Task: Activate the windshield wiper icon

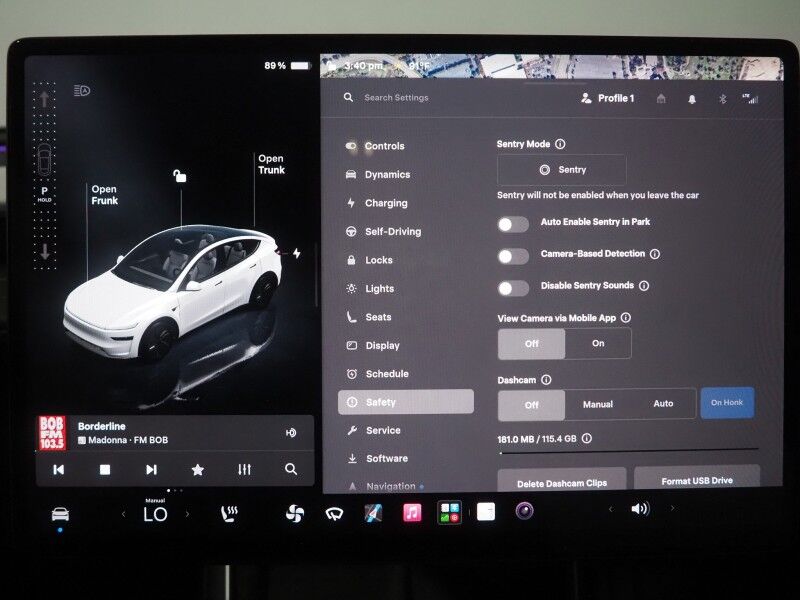Action: pyautogui.click(x=334, y=513)
